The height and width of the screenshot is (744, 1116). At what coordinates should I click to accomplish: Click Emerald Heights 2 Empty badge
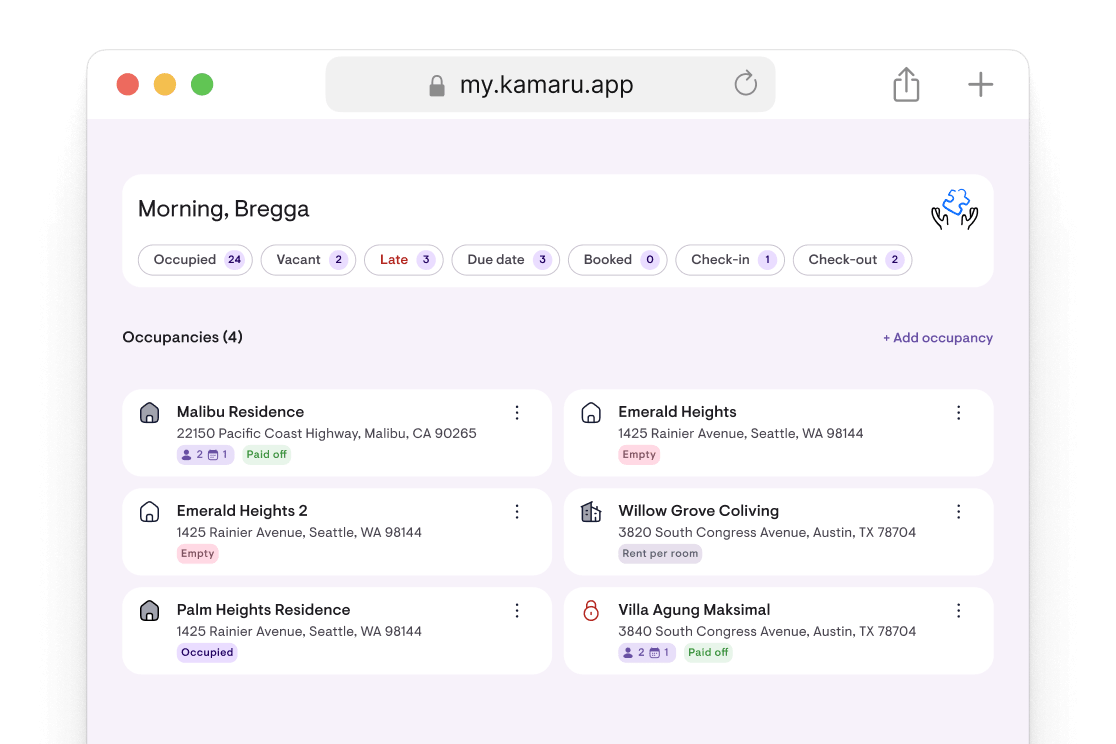pos(197,553)
